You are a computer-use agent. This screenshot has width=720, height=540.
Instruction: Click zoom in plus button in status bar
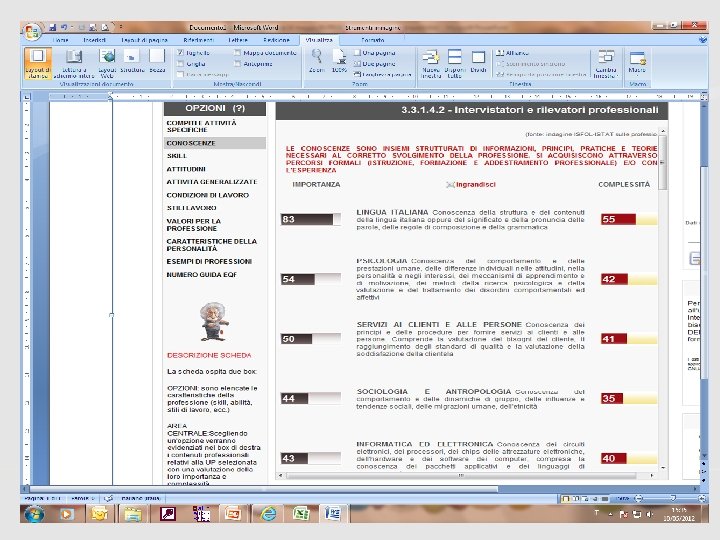[x=702, y=498]
